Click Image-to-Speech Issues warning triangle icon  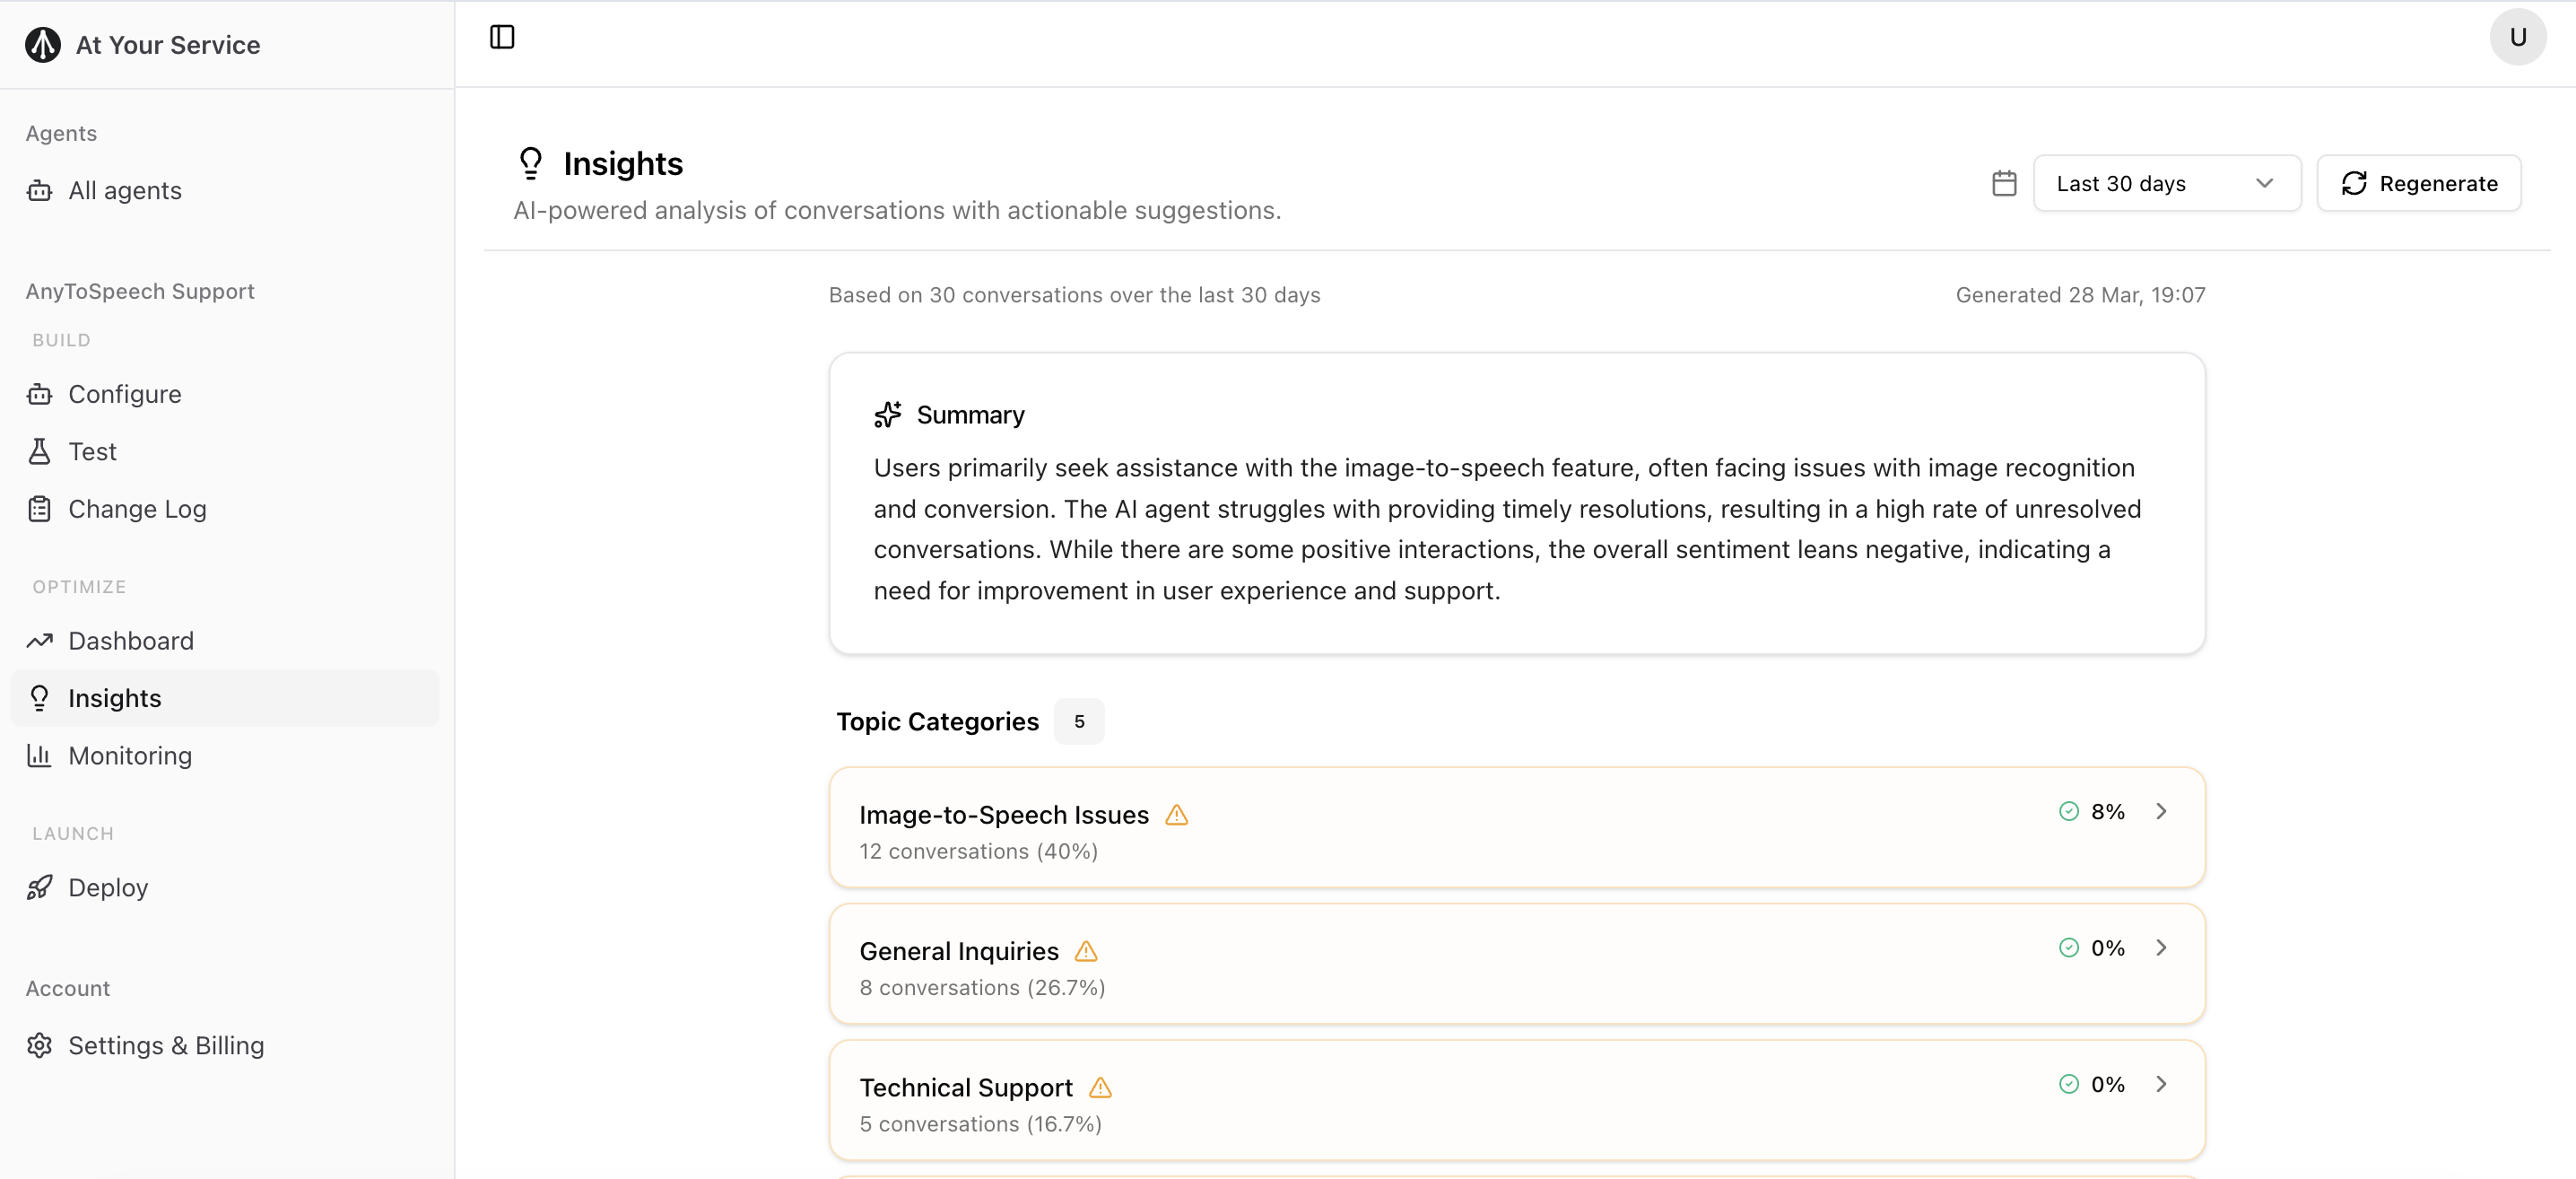point(1177,815)
